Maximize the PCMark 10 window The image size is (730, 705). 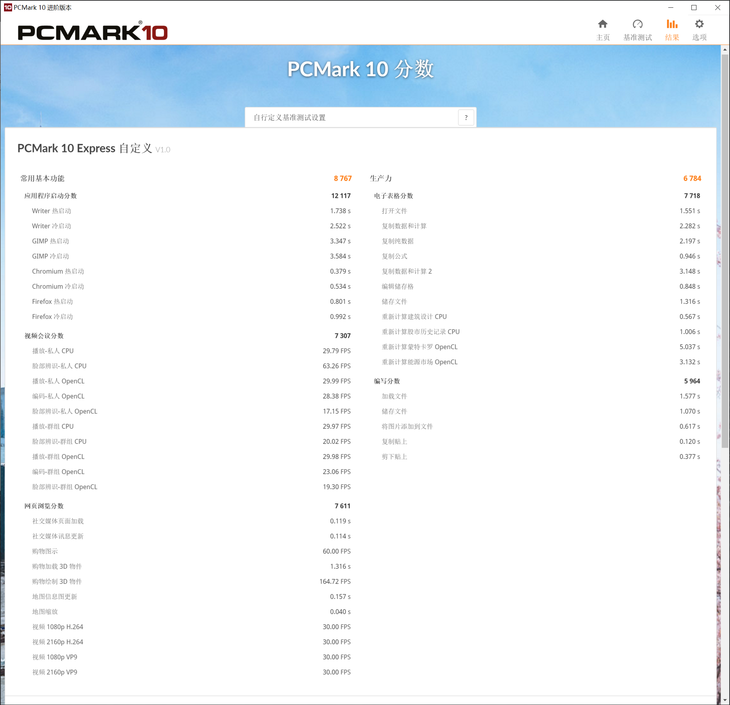pos(694,7)
